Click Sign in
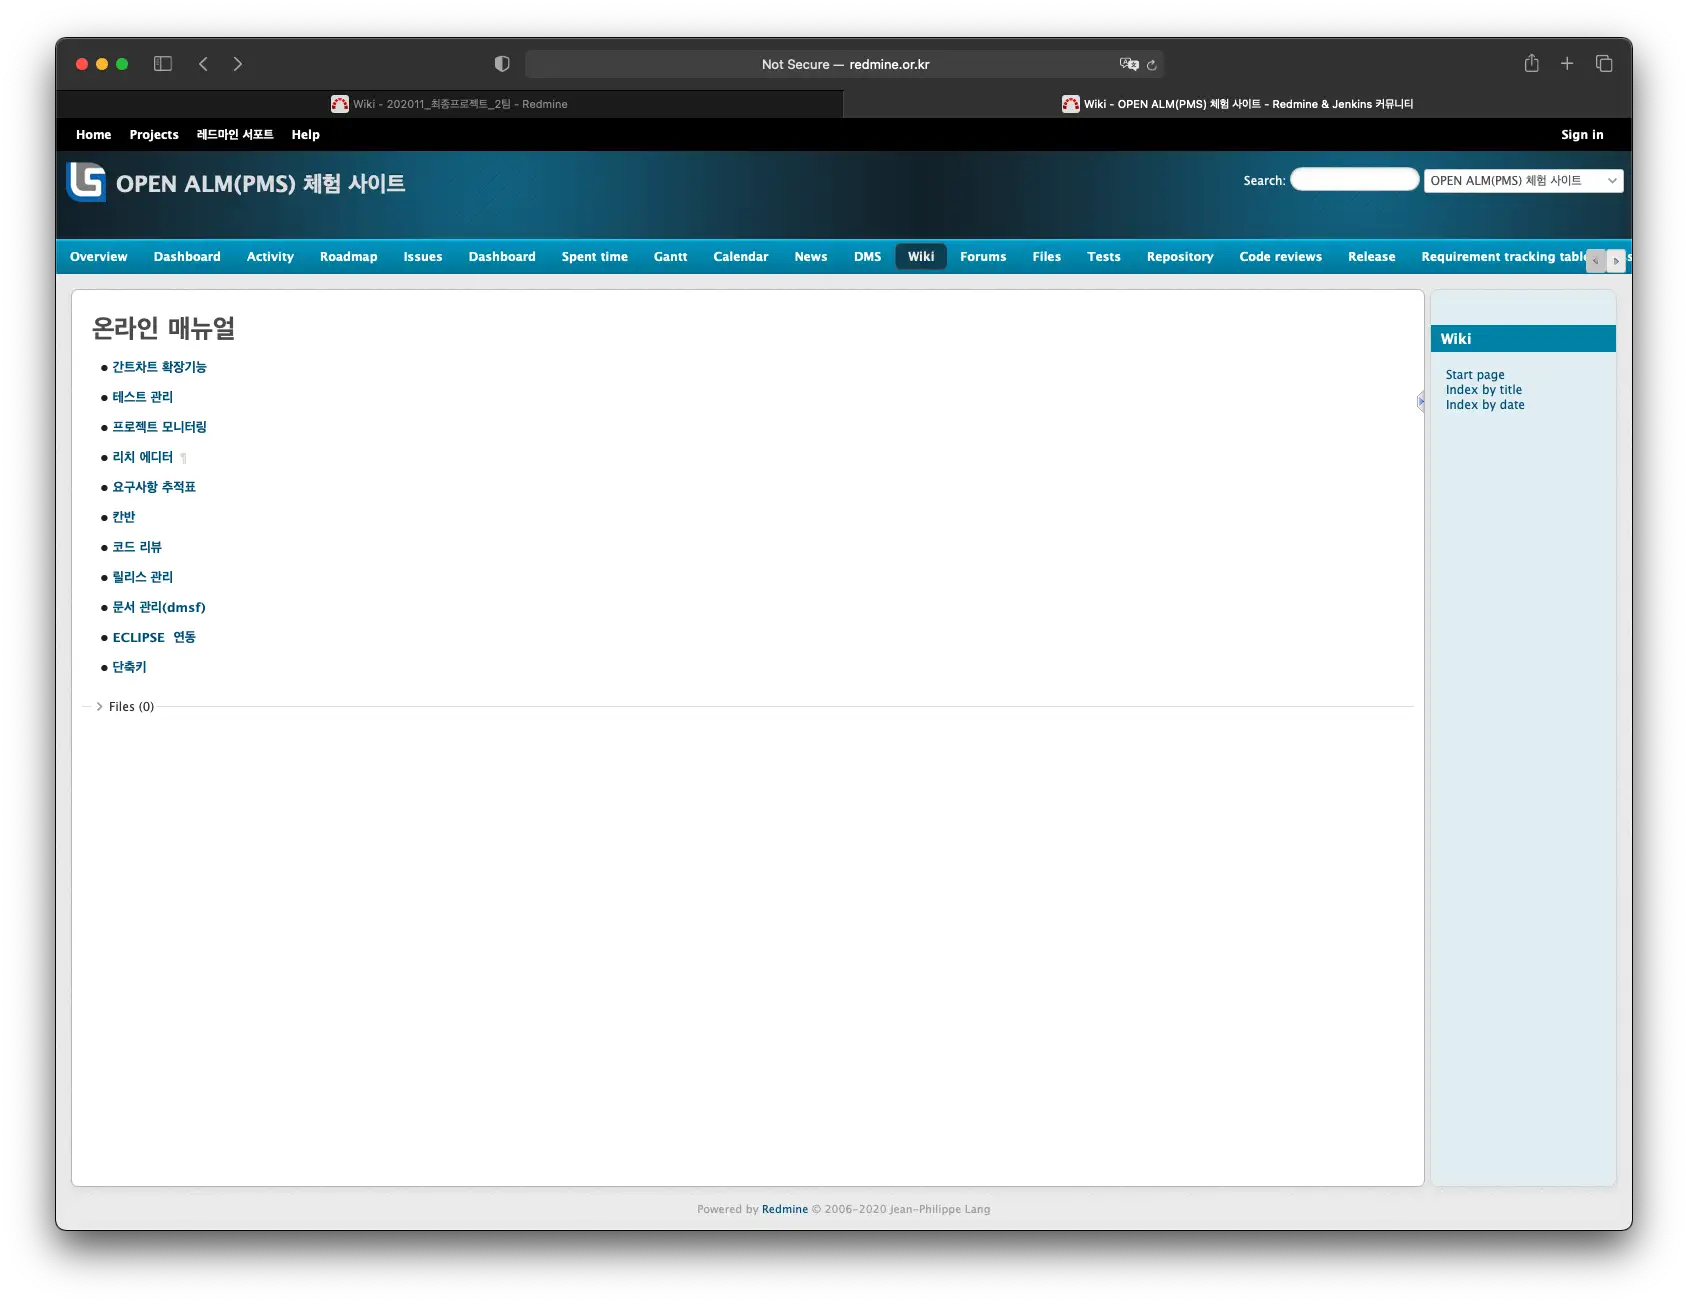The height and width of the screenshot is (1304, 1688). coord(1582,135)
